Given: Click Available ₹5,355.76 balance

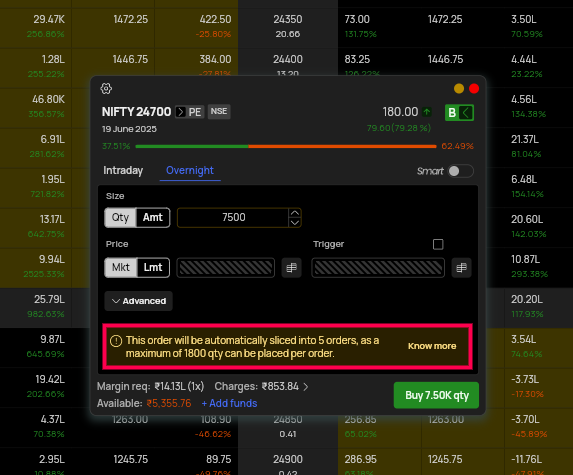Looking at the screenshot, I should [144, 403].
